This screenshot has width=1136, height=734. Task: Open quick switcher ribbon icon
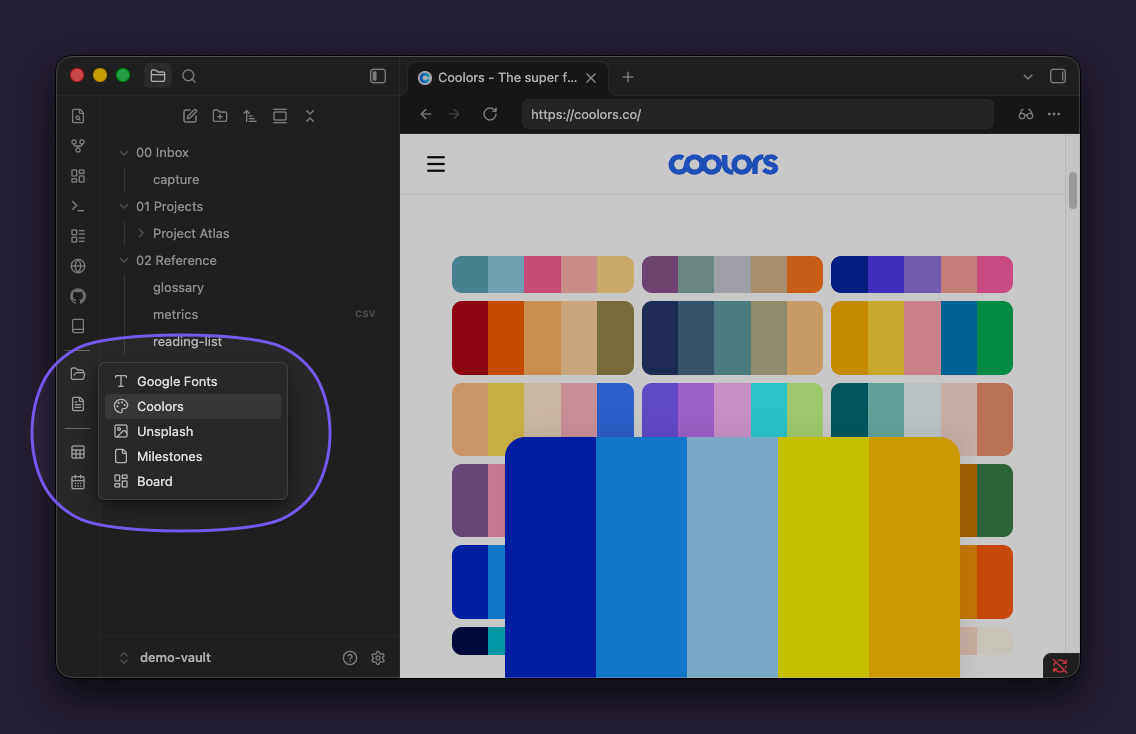(78, 116)
